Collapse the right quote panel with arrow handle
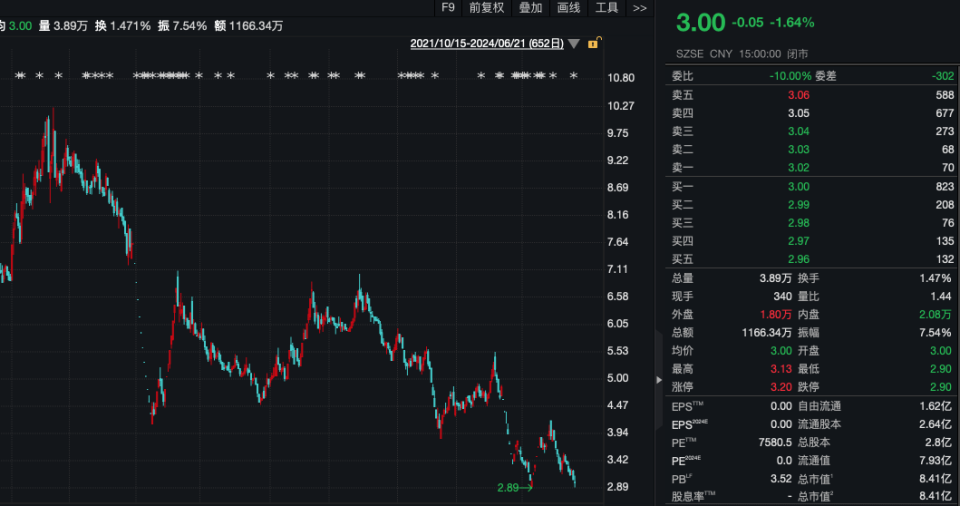This screenshot has width=960, height=506. 658,380
